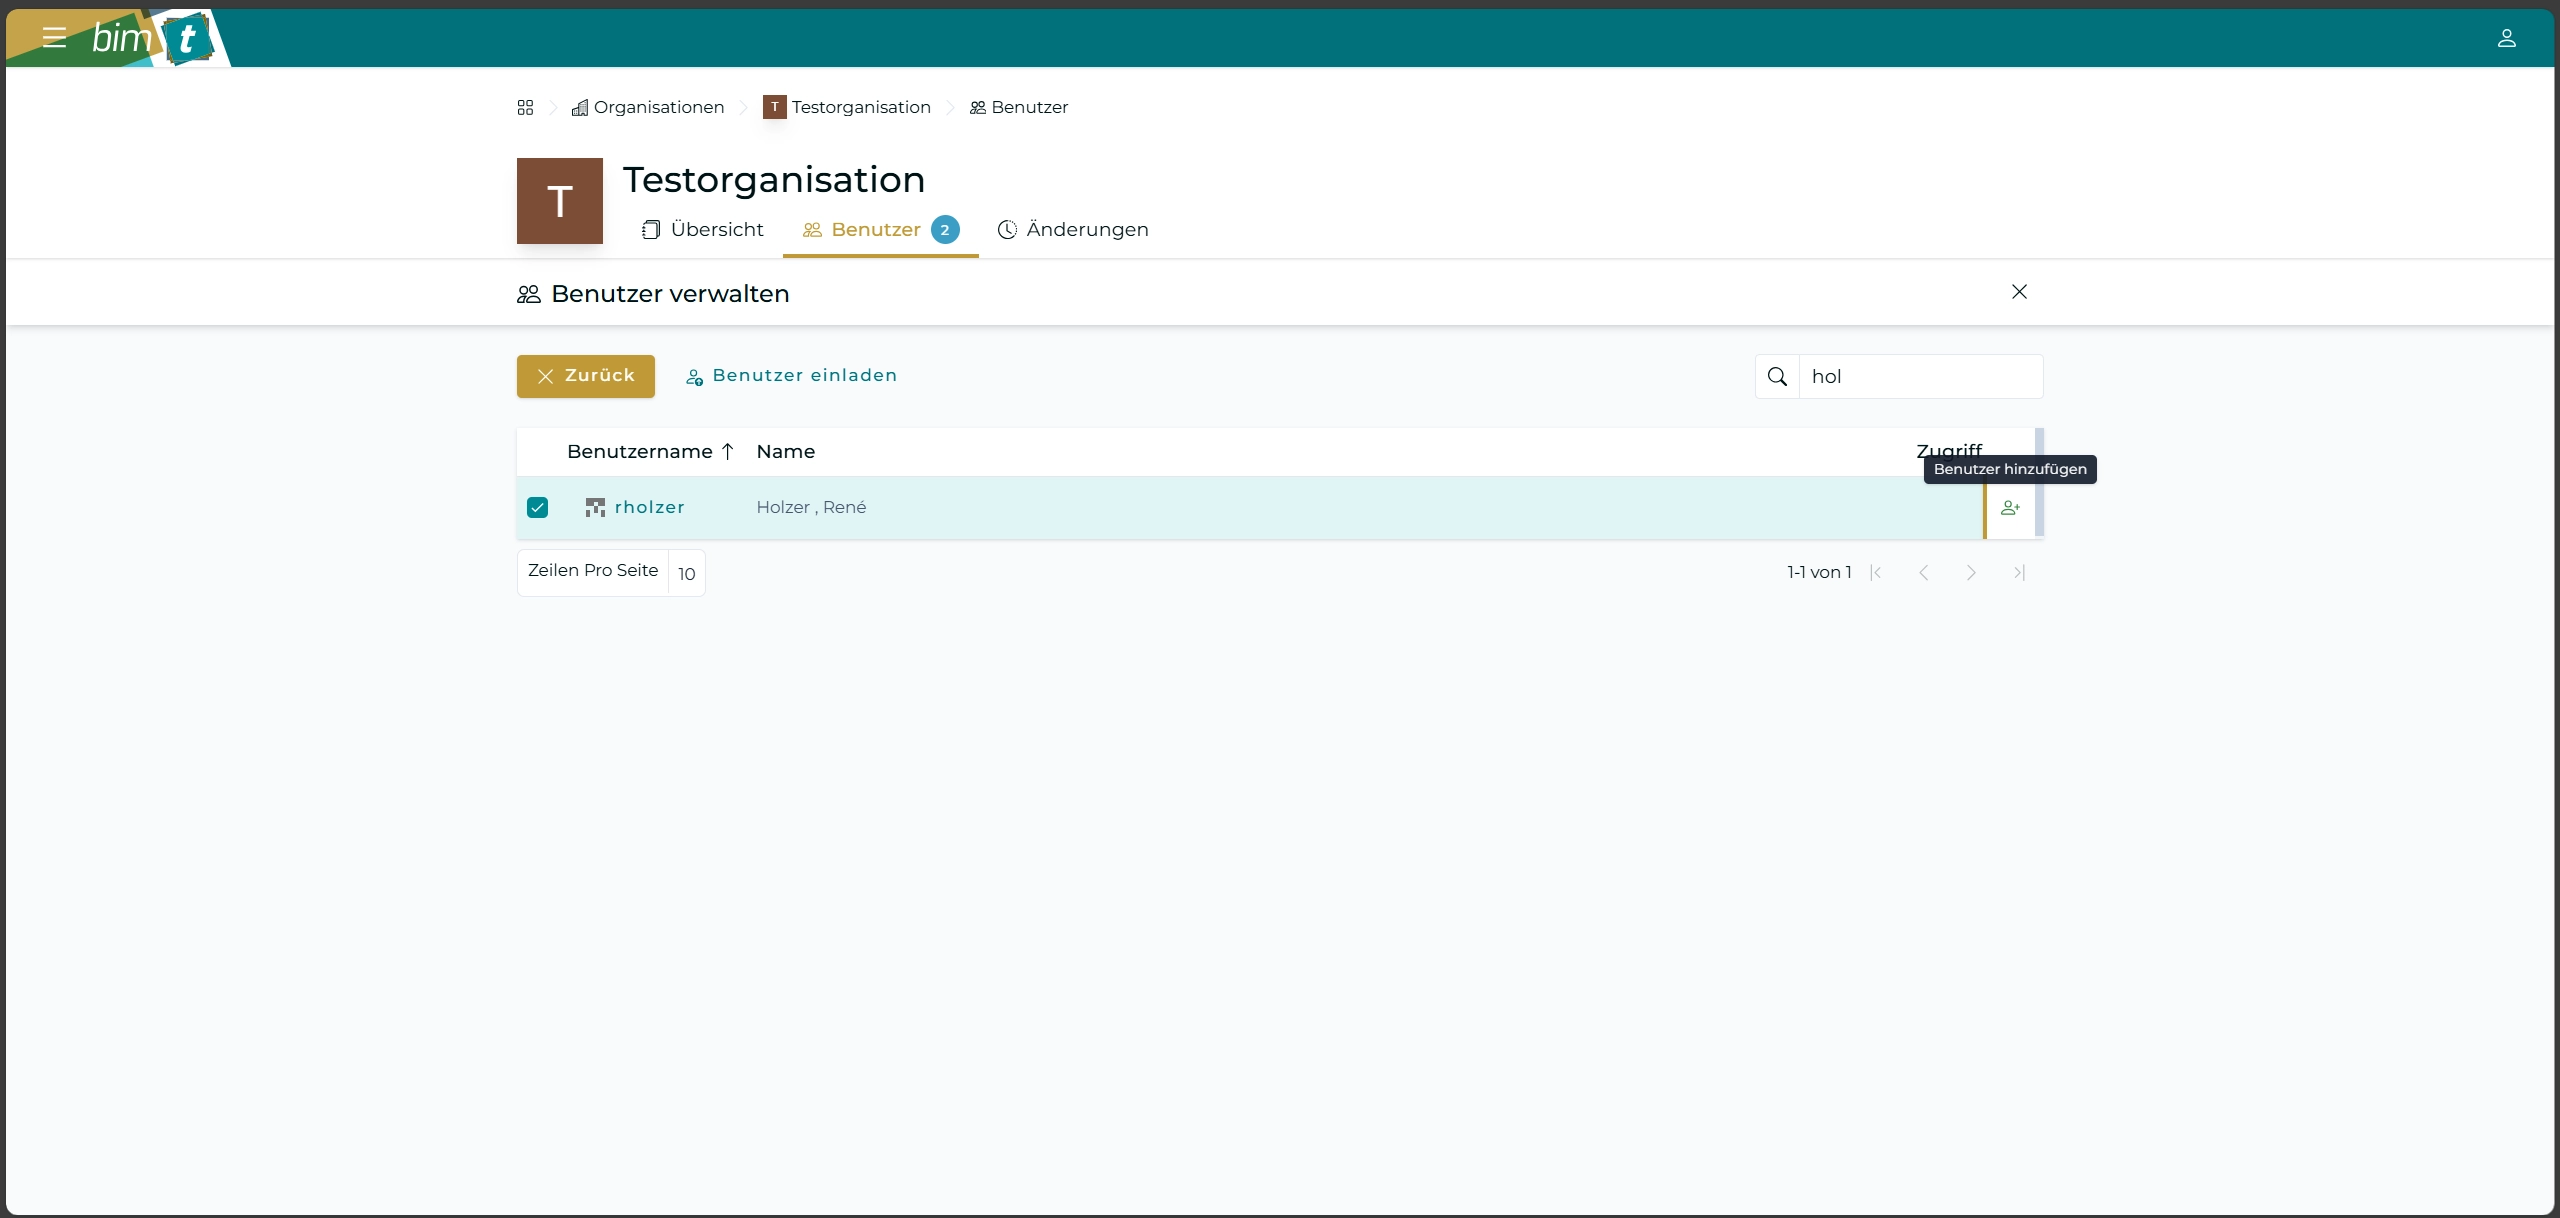Open the hamburger navigation menu
This screenshot has width=2560, height=1218.
pos(54,38)
